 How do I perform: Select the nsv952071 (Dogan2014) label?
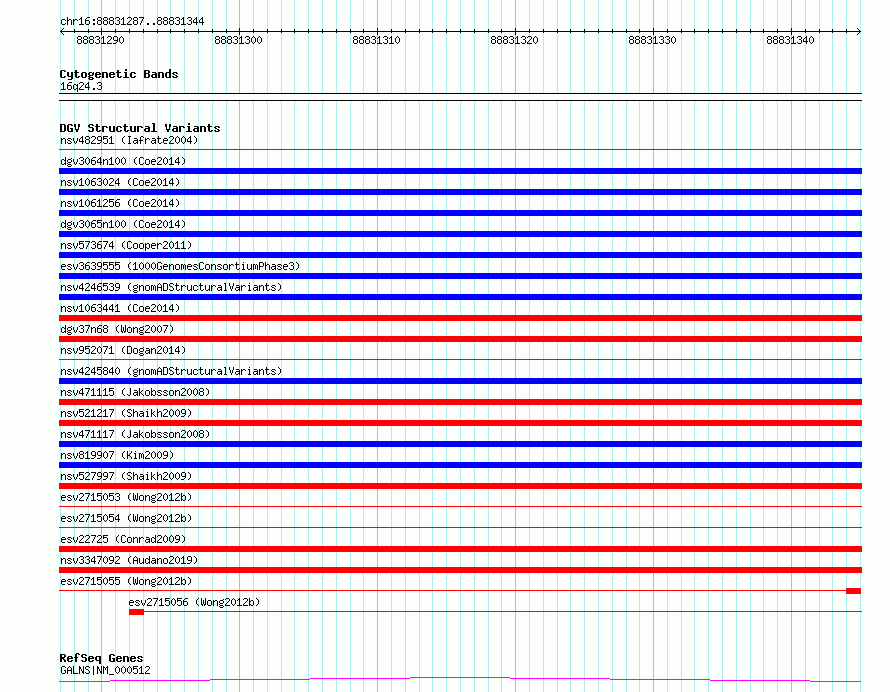tap(123, 350)
